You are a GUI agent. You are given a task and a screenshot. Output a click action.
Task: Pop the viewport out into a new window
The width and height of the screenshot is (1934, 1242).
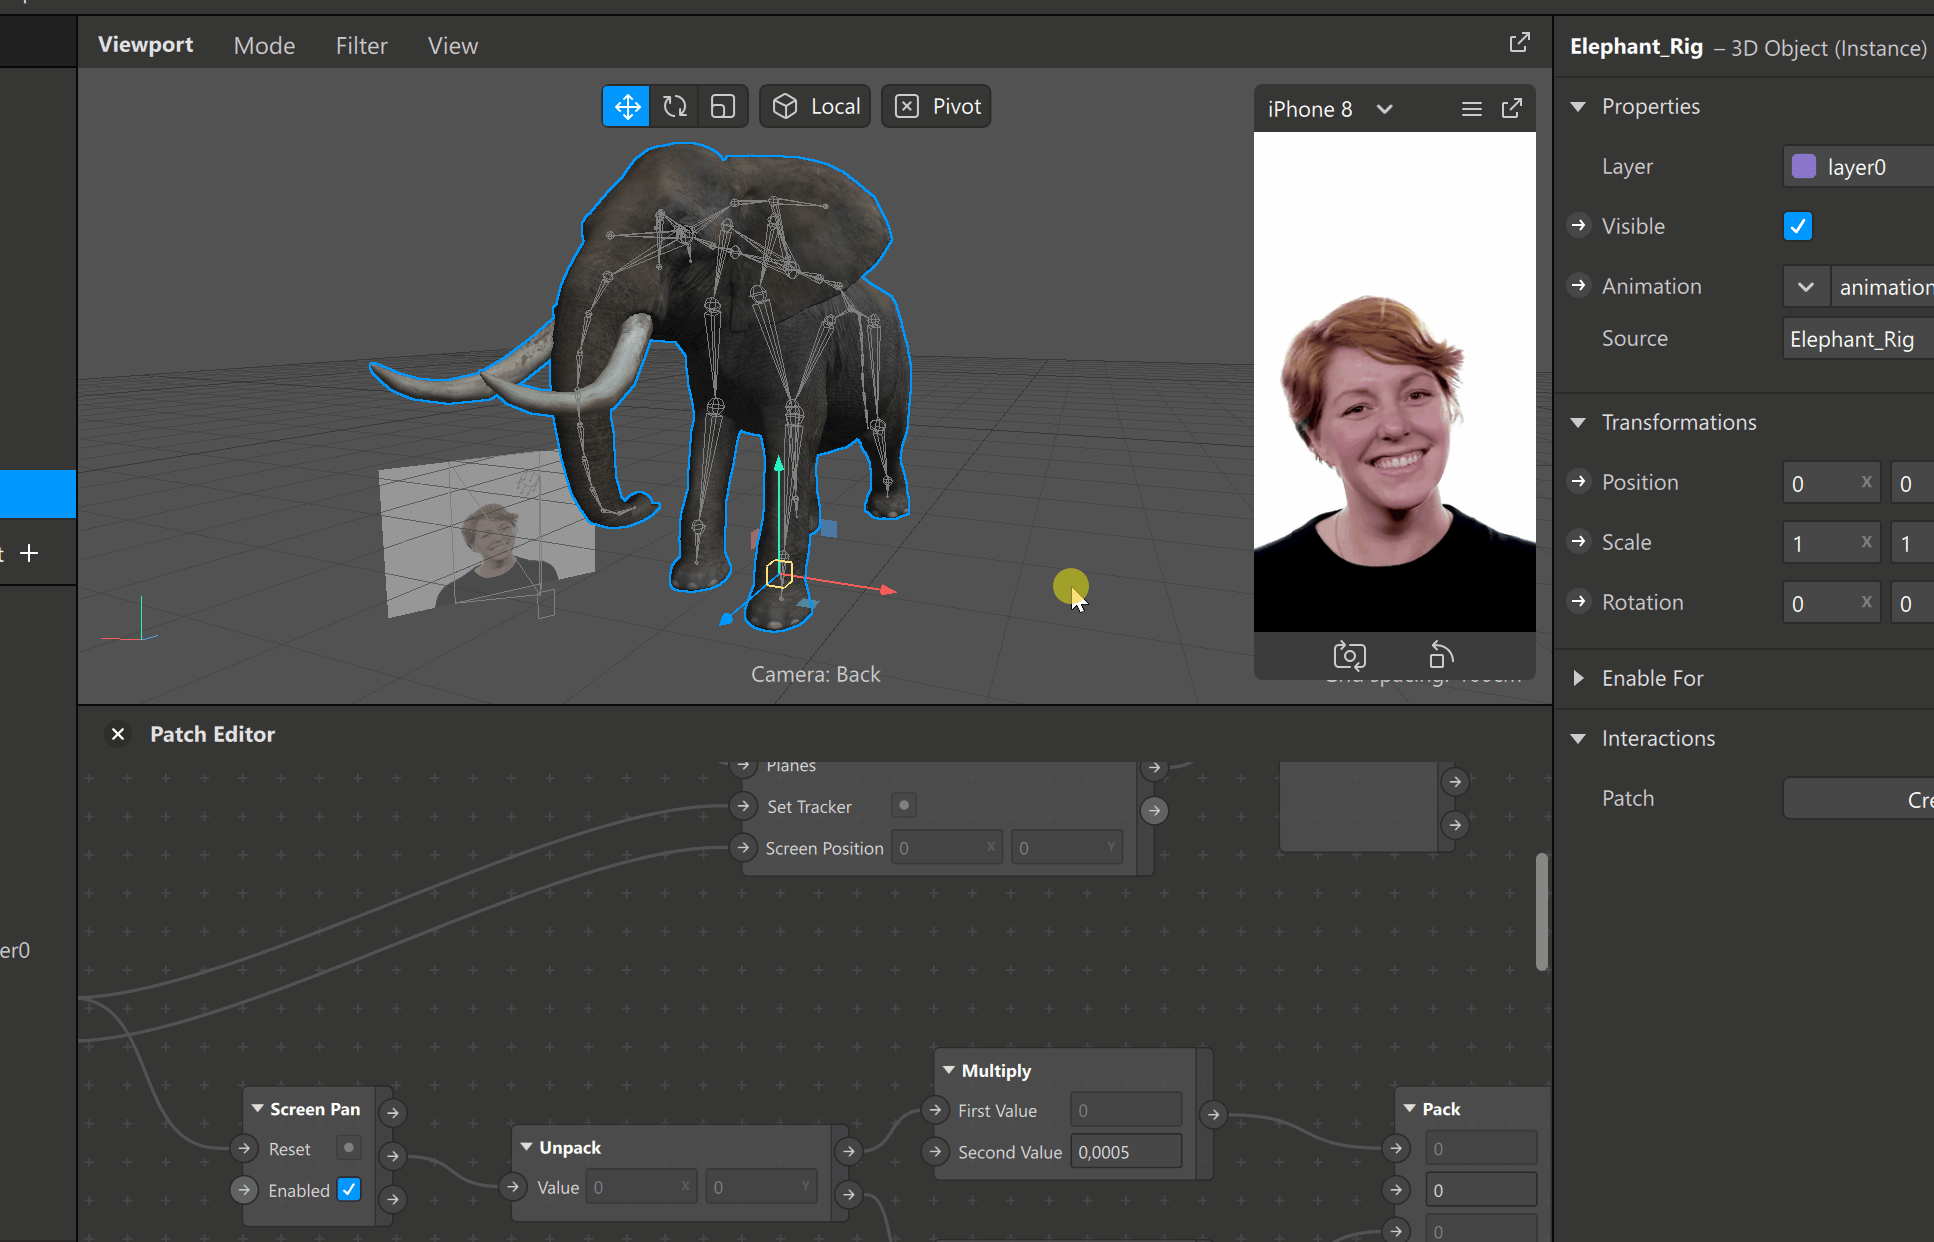(x=1519, y=42)
